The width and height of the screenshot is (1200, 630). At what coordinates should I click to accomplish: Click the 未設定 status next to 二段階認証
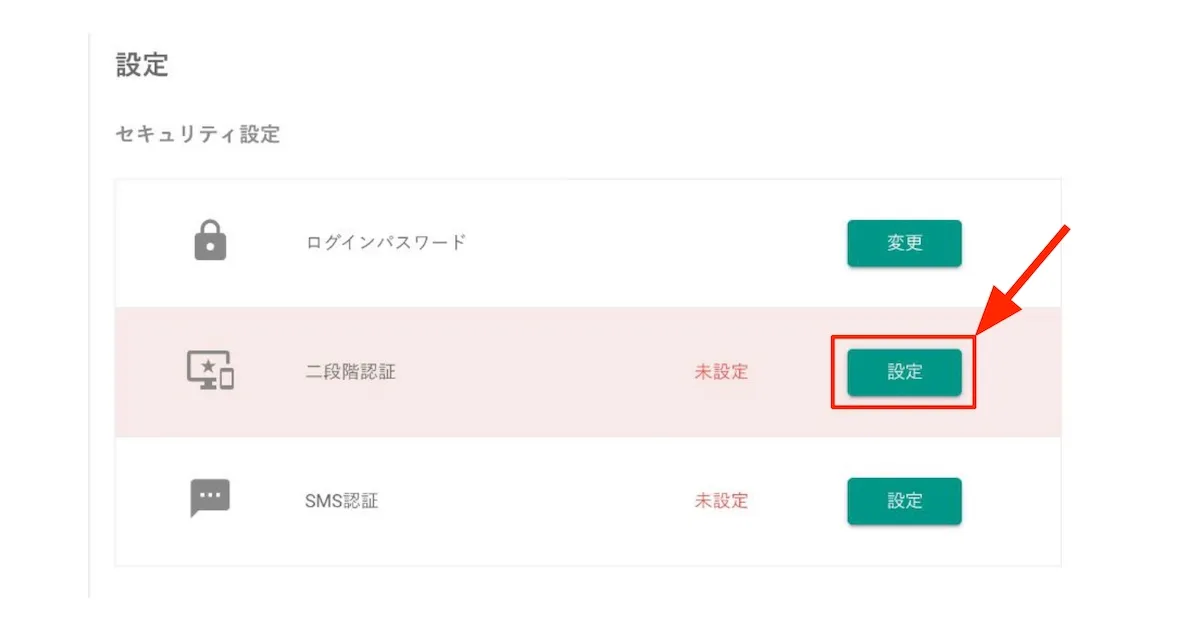point(721,372)
